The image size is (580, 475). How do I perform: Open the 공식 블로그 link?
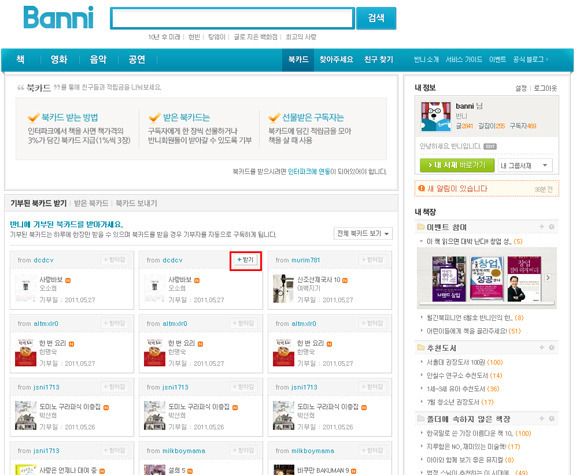530,60
